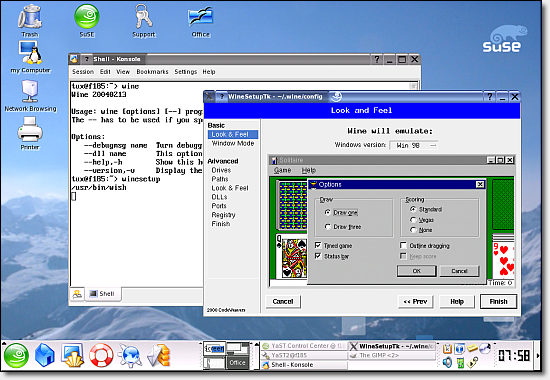Image resolution: width=550 pixels, height=380 pixels.
Task: Click the WineSetupTk Cancel button
Action: point(283,301)
